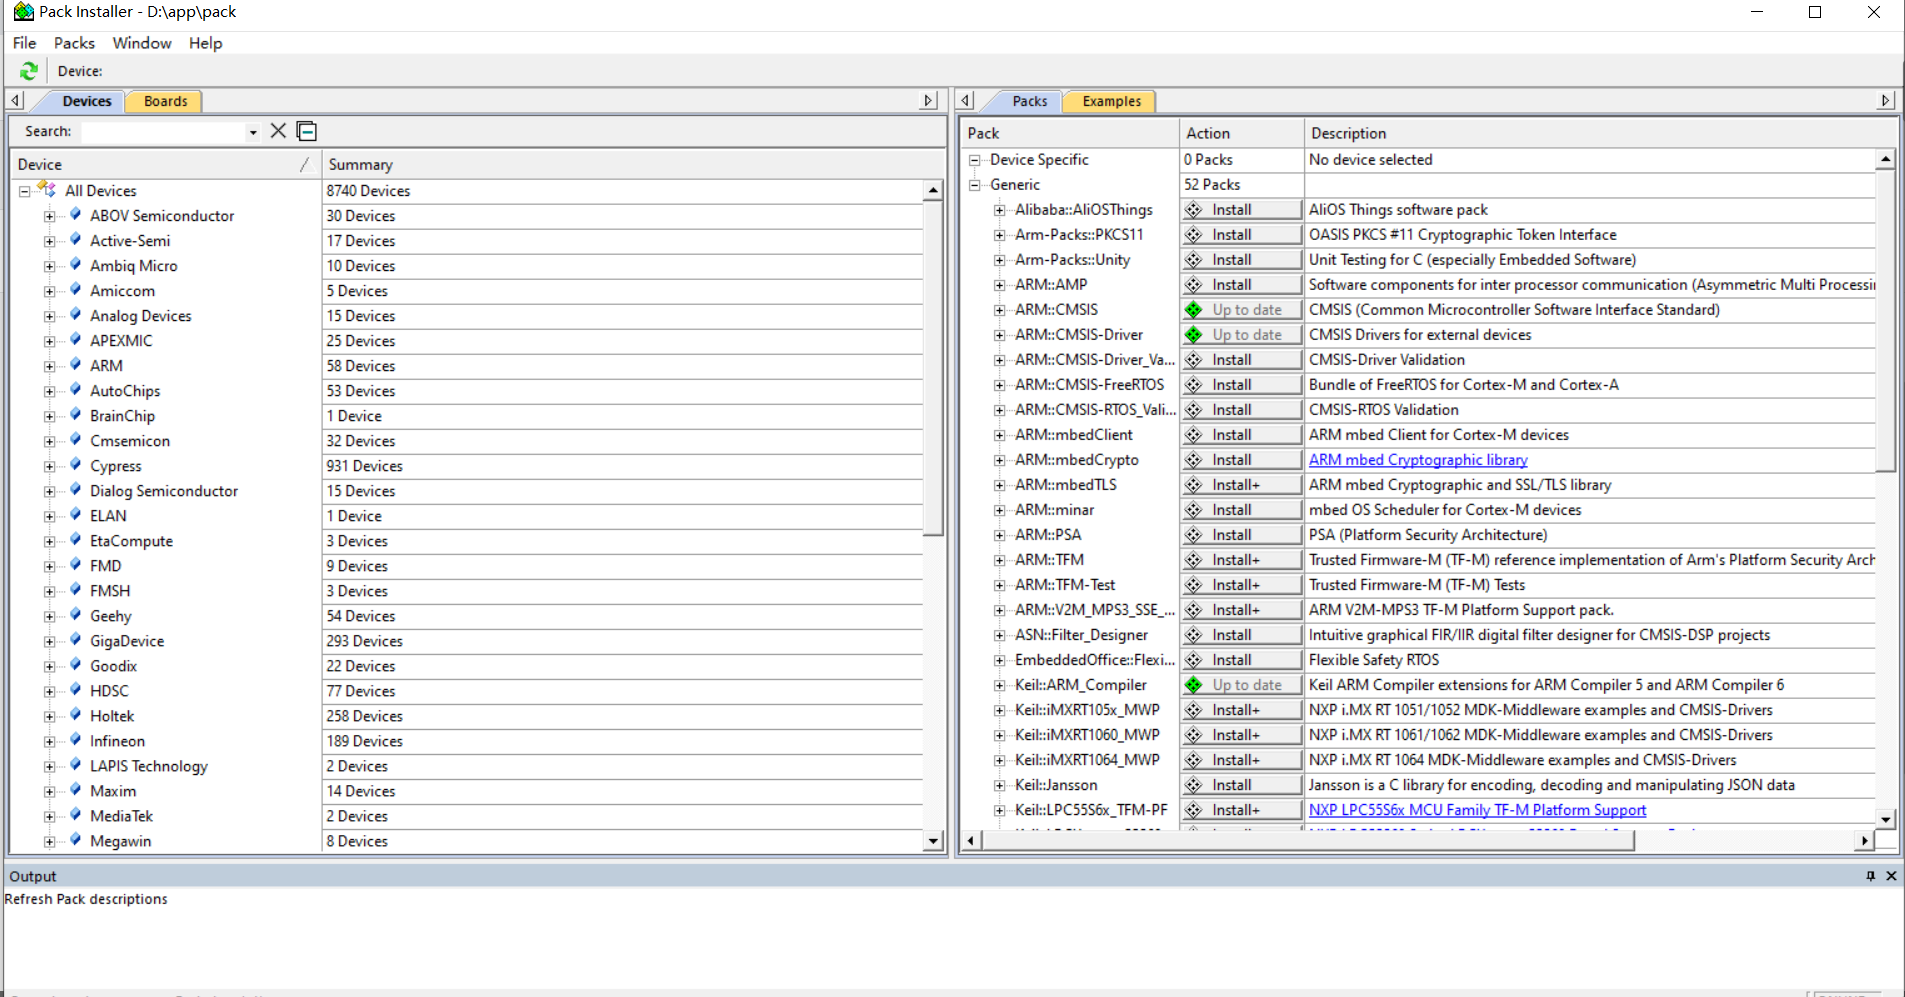Screen dimensions: 1905x997
Task: Click the green Refresh packs icon
Action: 29,71
